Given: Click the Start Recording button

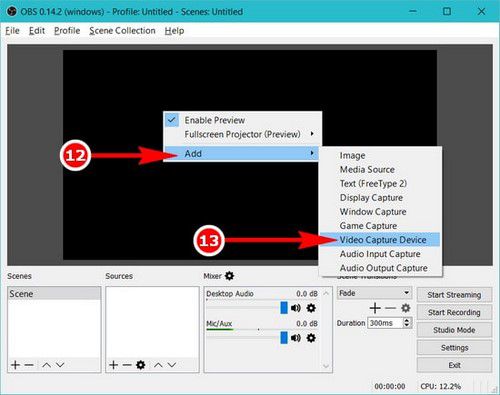Looking at the screenshot, I should [x=454, y=312].
